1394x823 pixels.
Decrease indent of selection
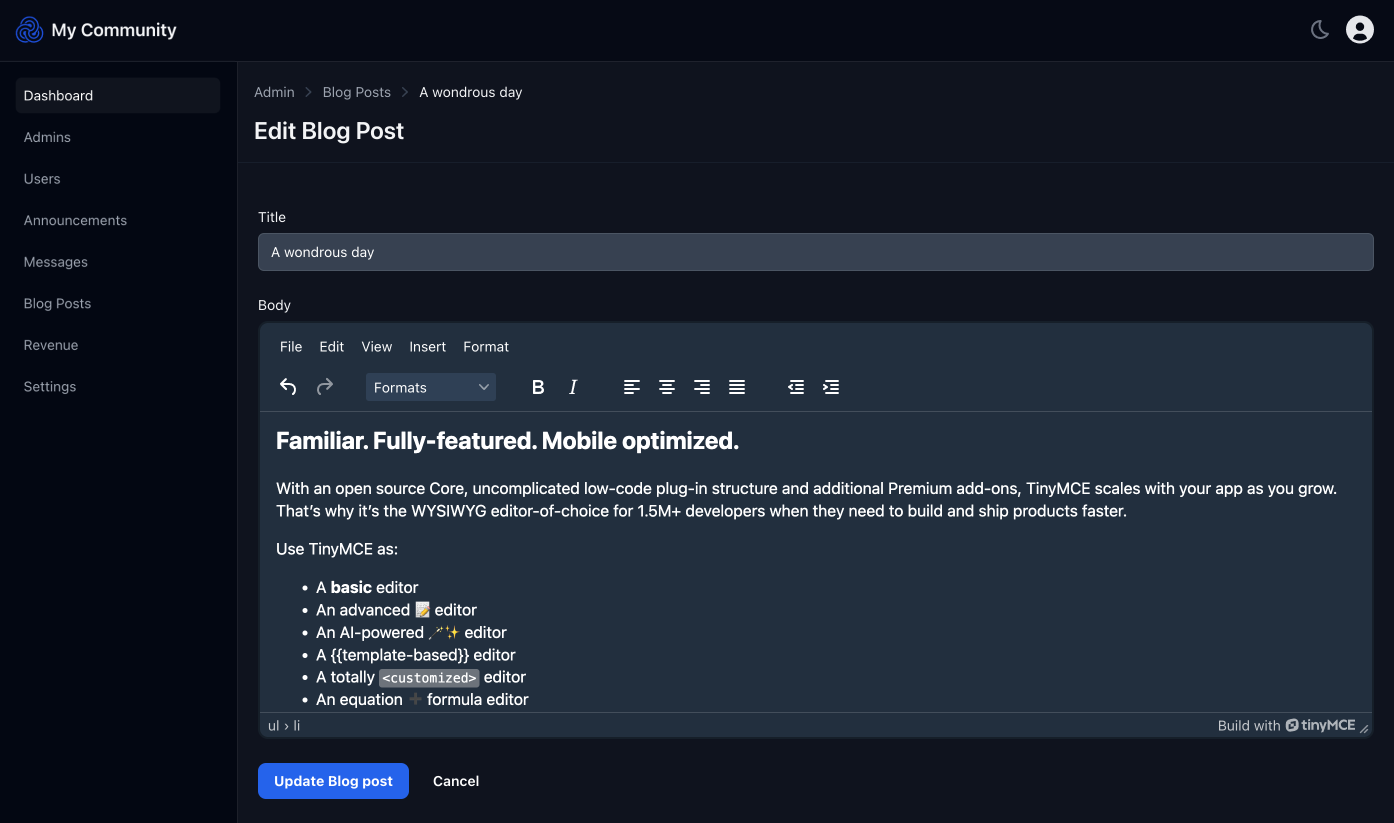[796, 387]
